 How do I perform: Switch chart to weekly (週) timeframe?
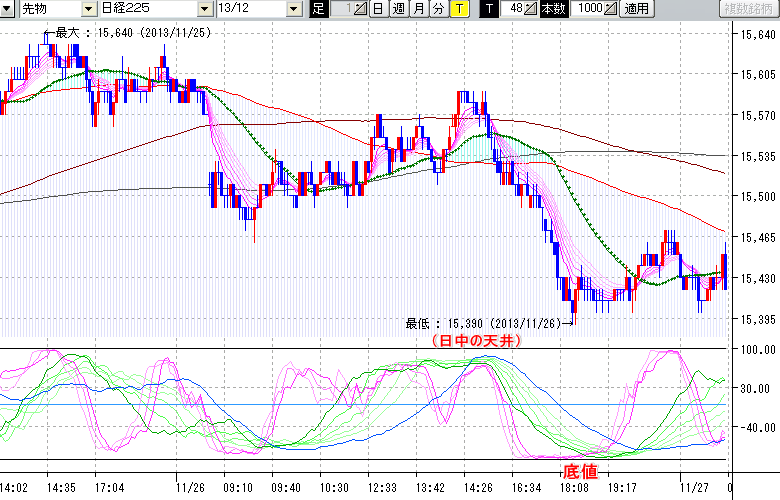pyautogui.click(x=397, y=9)
